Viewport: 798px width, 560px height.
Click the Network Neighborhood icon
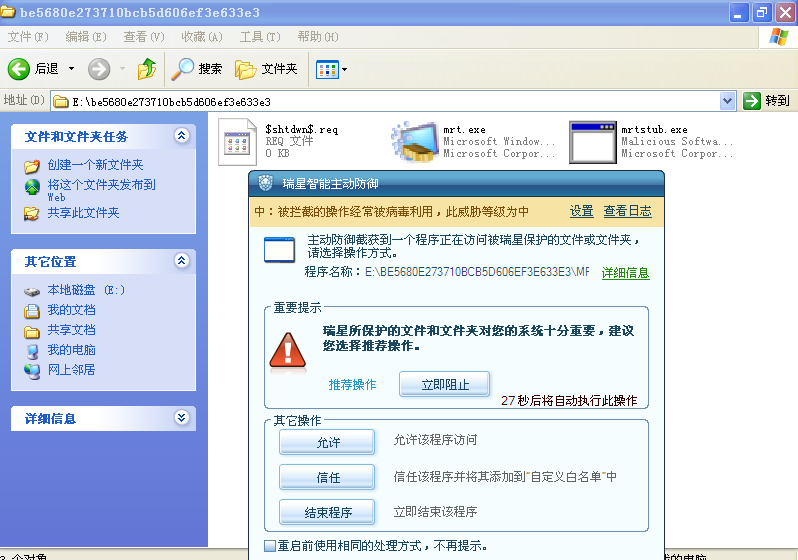click(x=32, y=371)
